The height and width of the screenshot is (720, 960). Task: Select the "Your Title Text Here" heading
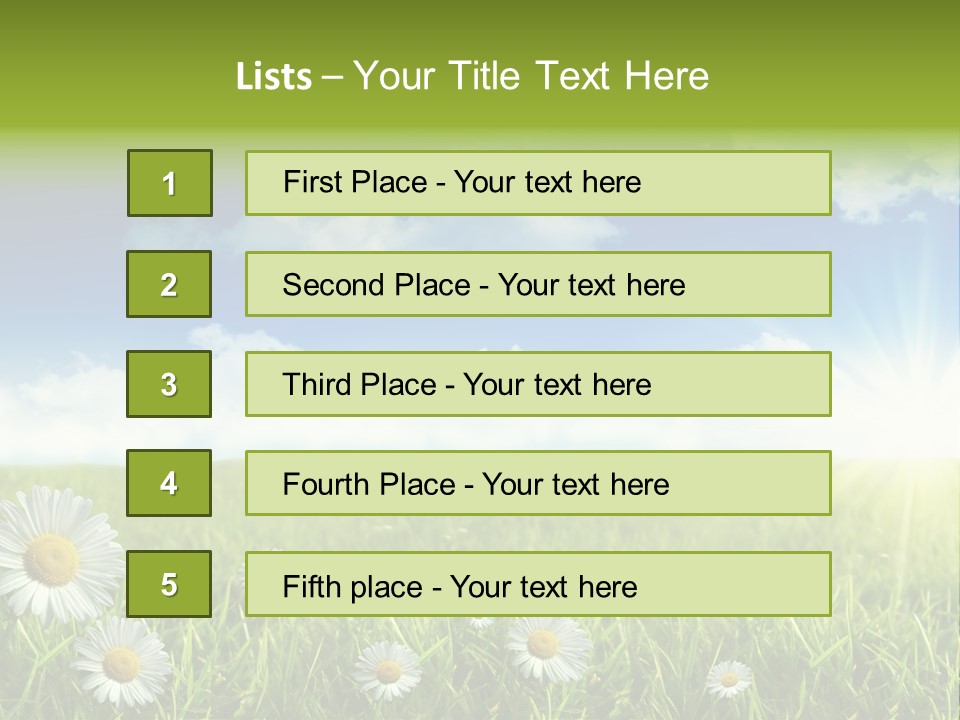click(531, 76)
